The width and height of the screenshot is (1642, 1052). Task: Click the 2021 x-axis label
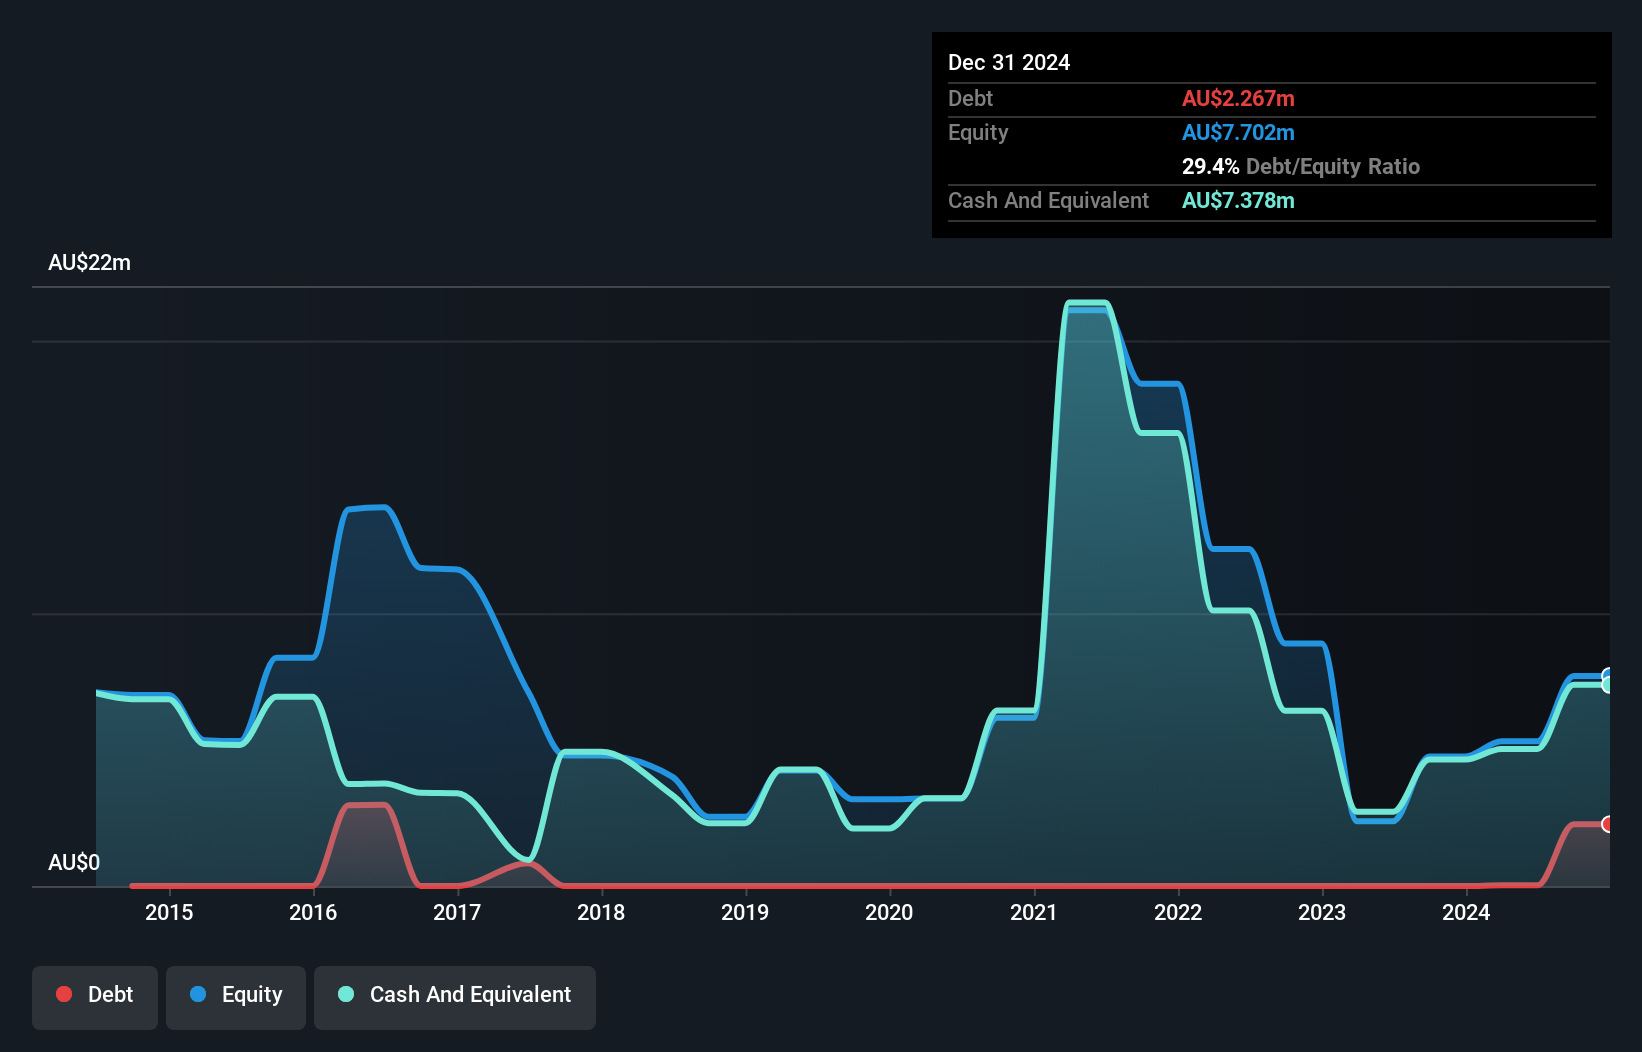(x=1033, y=912)
